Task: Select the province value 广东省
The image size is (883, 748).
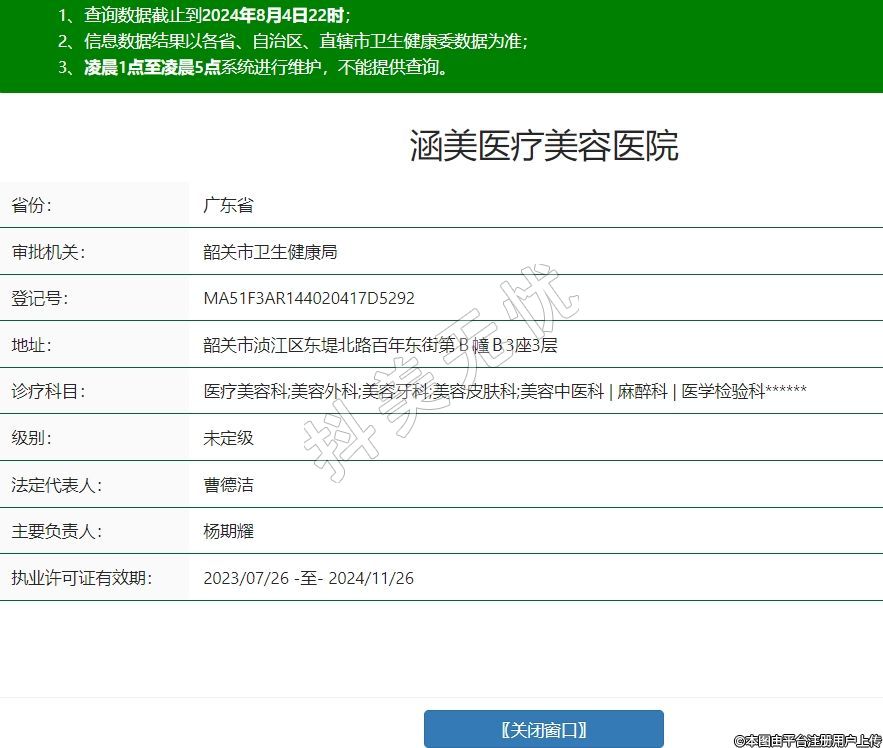Action: click(x=228, y=206)
